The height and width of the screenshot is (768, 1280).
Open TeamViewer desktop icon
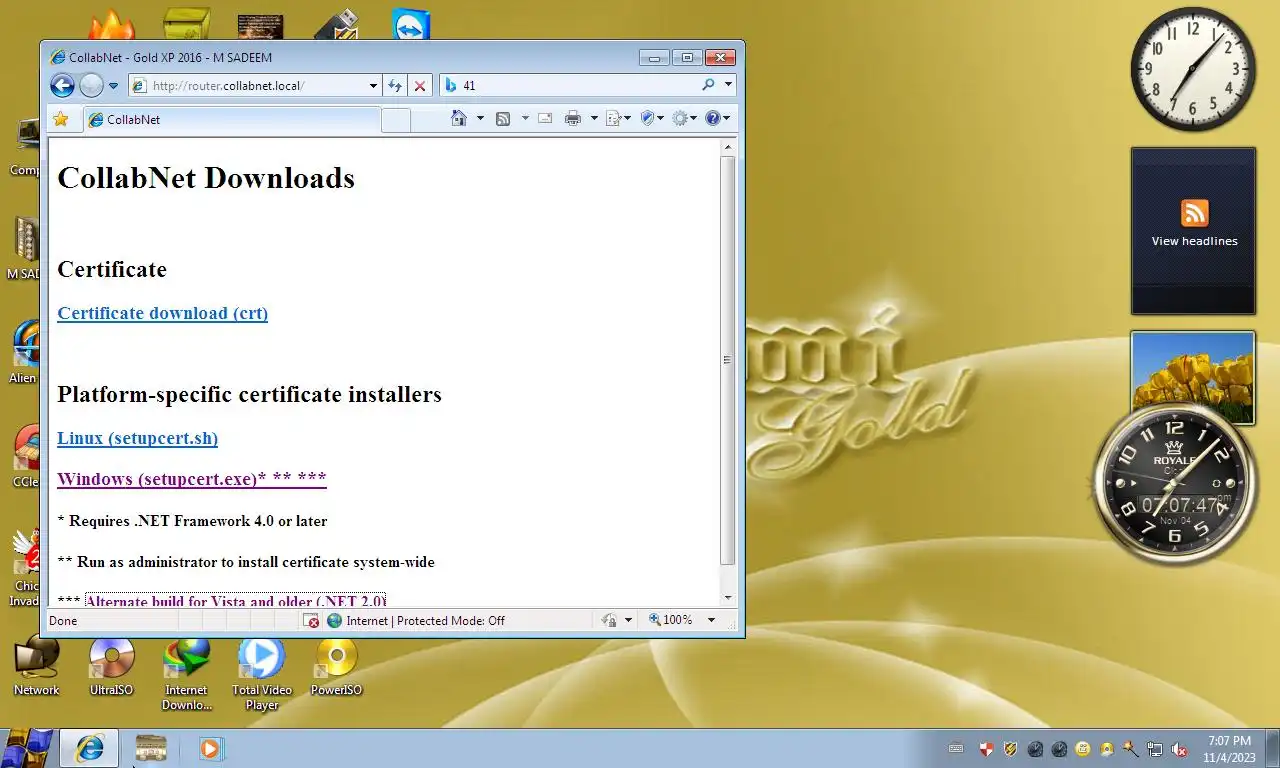click(411, 26)
